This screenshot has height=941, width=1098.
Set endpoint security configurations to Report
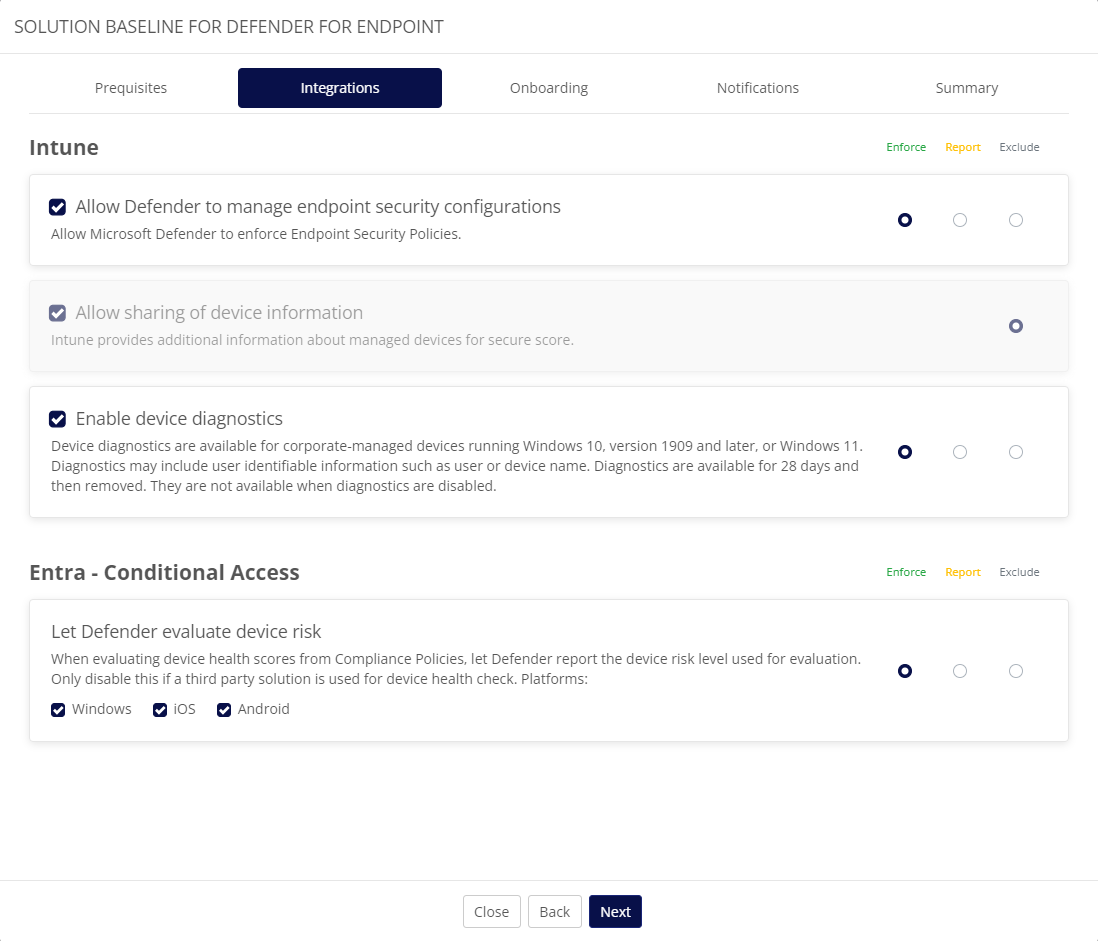pos(960,220)
